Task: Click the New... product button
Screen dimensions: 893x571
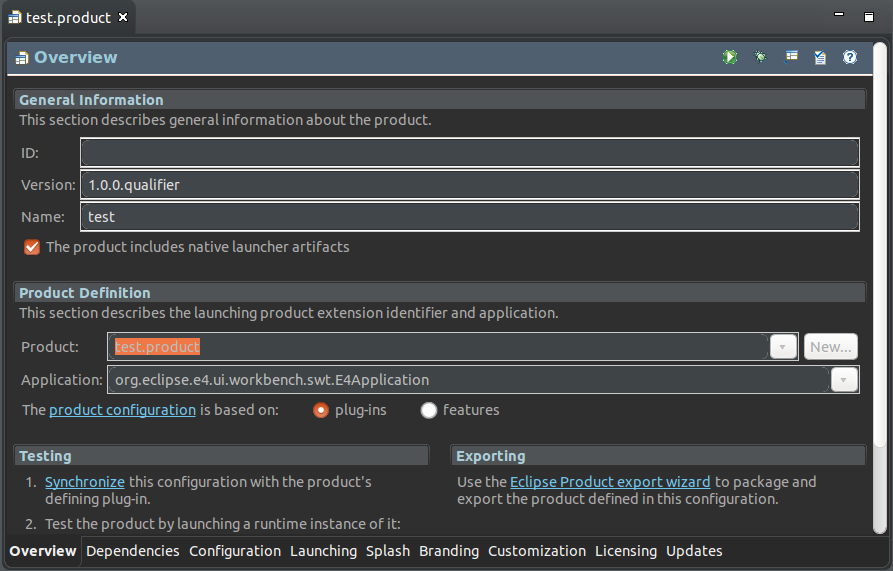Action: (830, 347)
